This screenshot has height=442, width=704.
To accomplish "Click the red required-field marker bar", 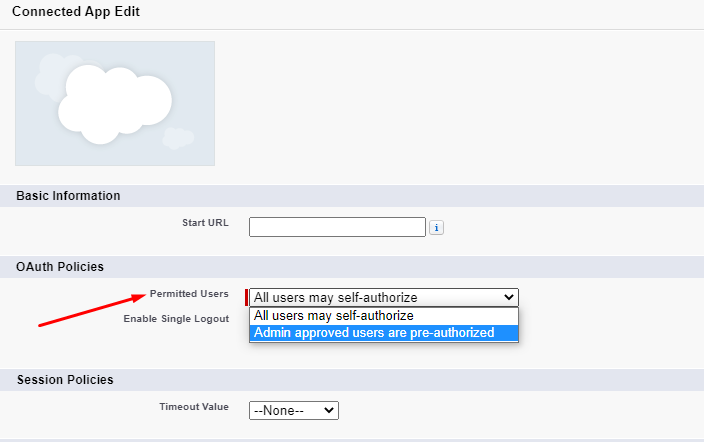I will [x=246, y=297].
